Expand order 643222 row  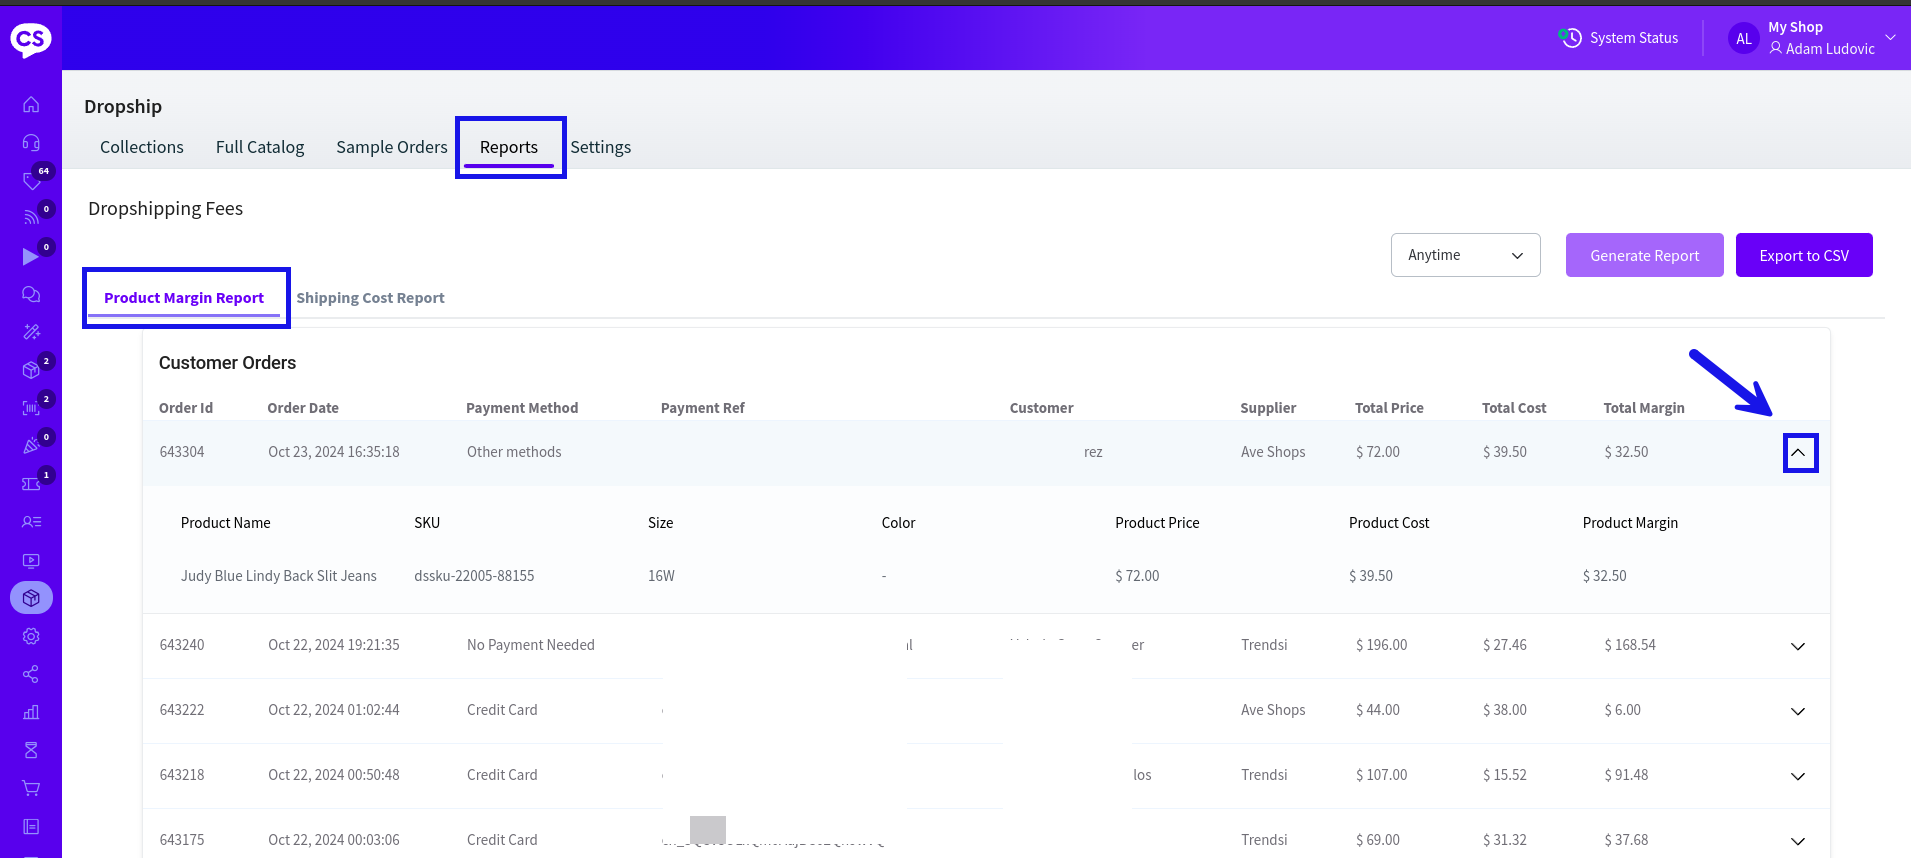pos(1797,711)
